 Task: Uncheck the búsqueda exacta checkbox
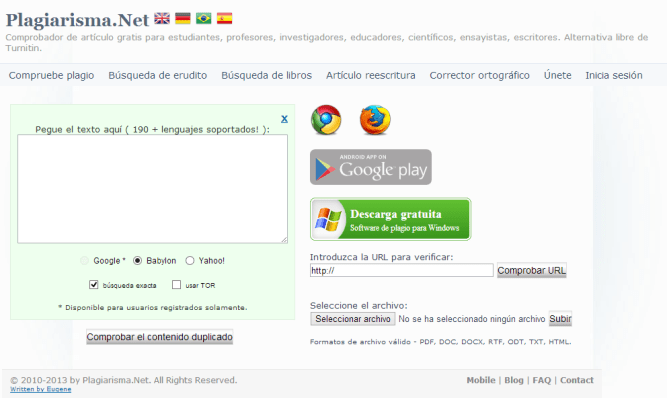pos(94,284)
